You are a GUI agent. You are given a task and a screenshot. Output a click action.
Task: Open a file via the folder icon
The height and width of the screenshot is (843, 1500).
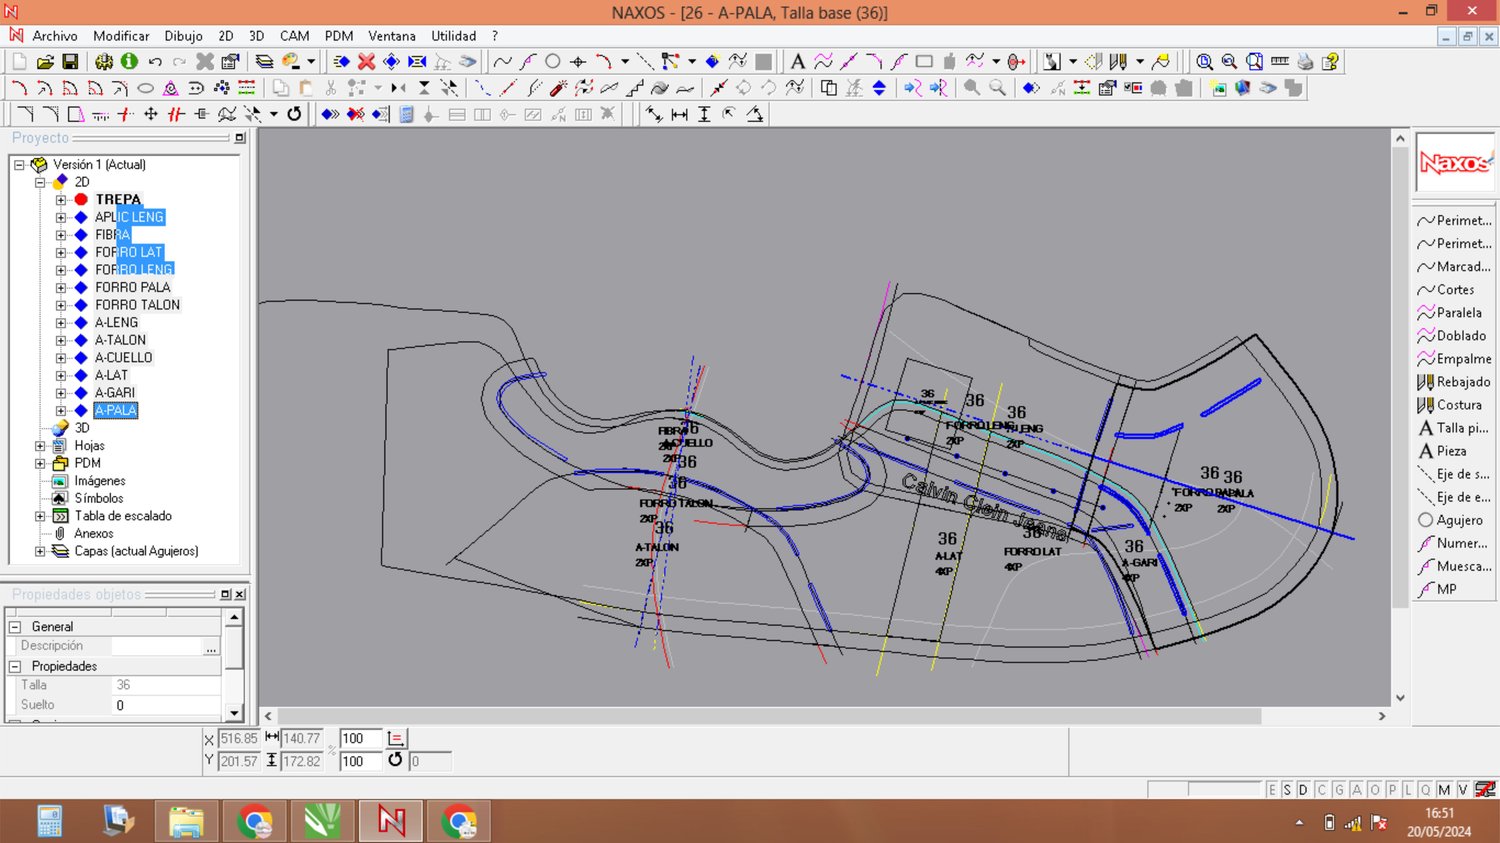[45, 62]
